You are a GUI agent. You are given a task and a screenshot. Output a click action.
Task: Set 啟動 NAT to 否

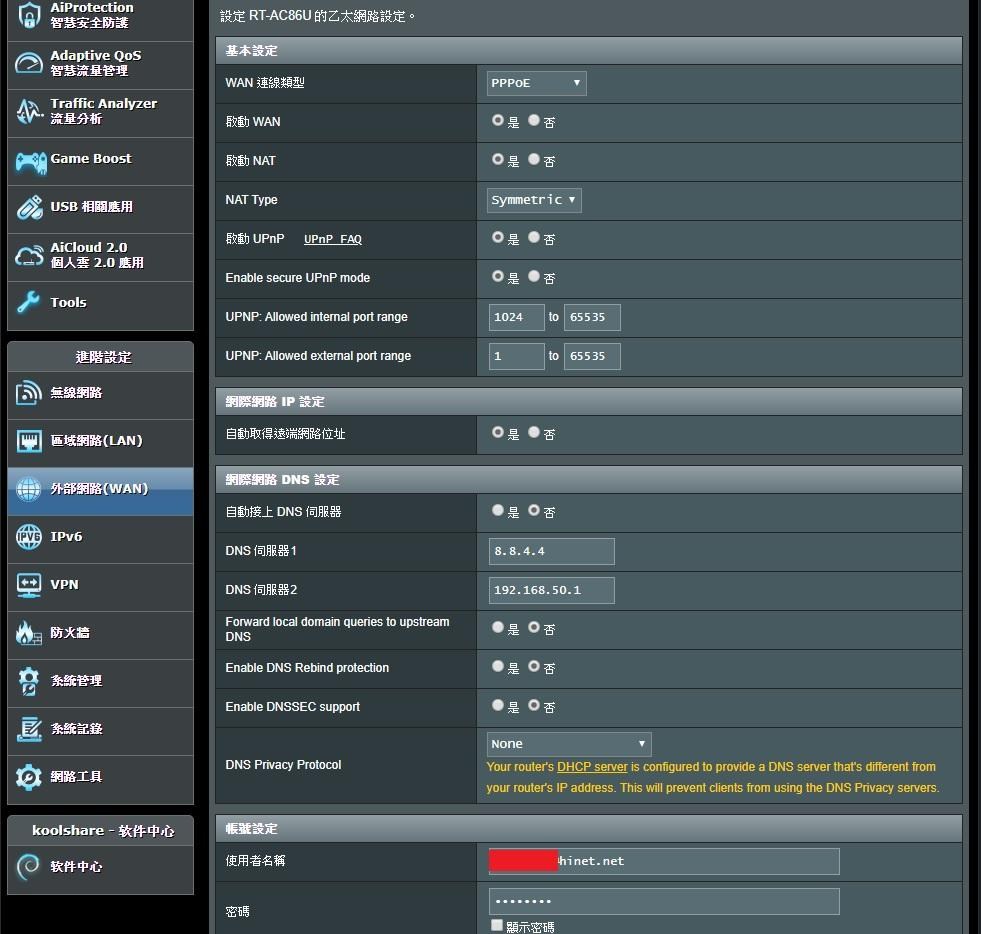click(534, 159)
